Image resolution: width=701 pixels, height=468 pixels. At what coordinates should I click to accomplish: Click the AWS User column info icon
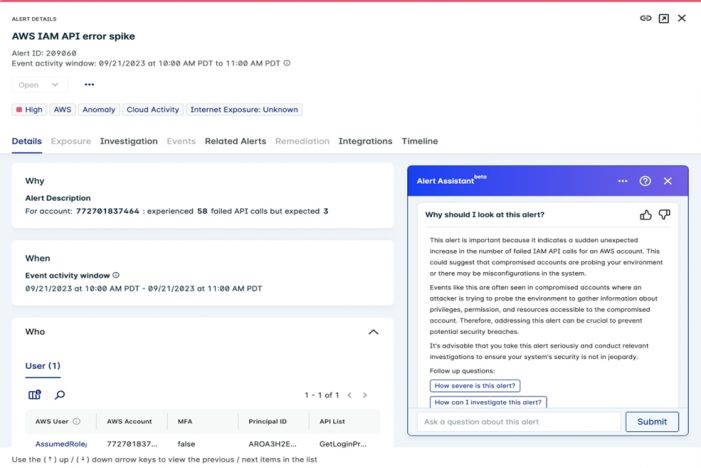(76, 422)
